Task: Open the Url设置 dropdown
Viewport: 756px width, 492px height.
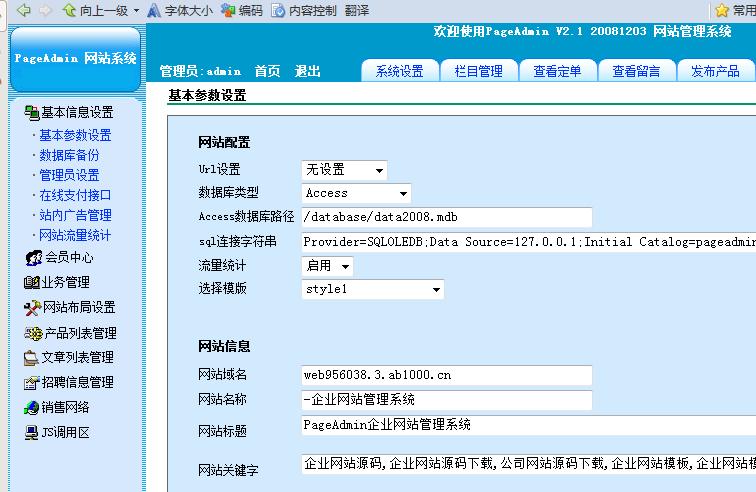Action: (x=344, y=170)
